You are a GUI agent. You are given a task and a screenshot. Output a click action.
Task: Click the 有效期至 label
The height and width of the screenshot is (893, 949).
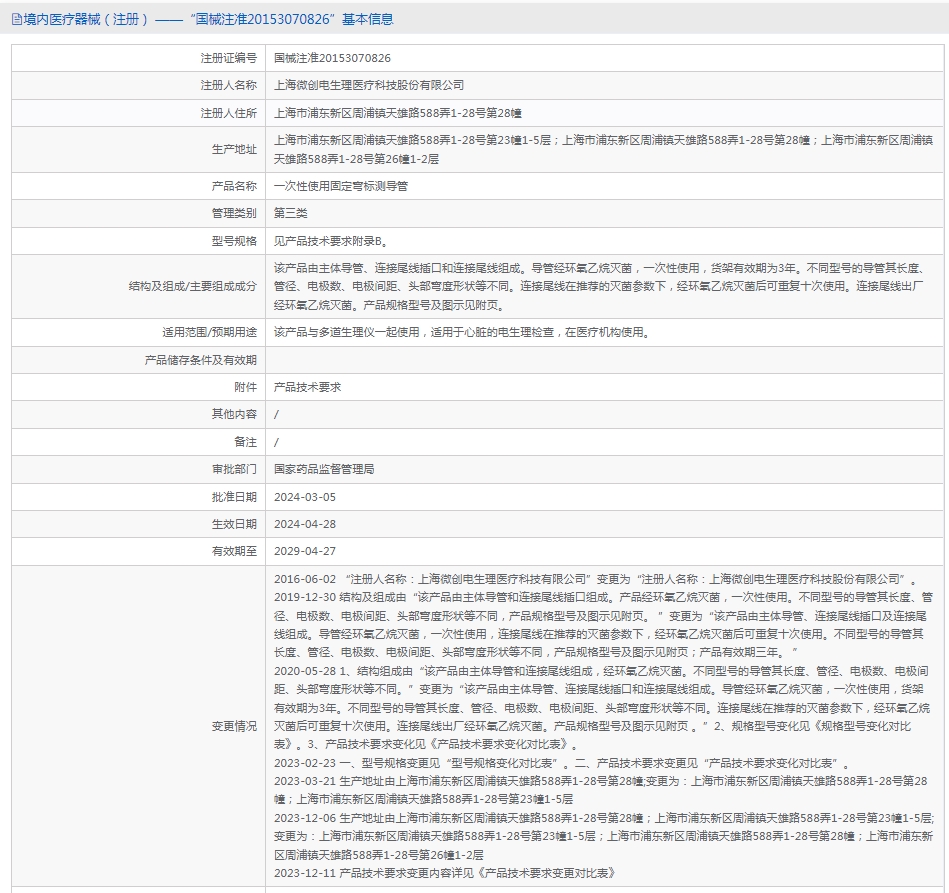click(234, 552)
